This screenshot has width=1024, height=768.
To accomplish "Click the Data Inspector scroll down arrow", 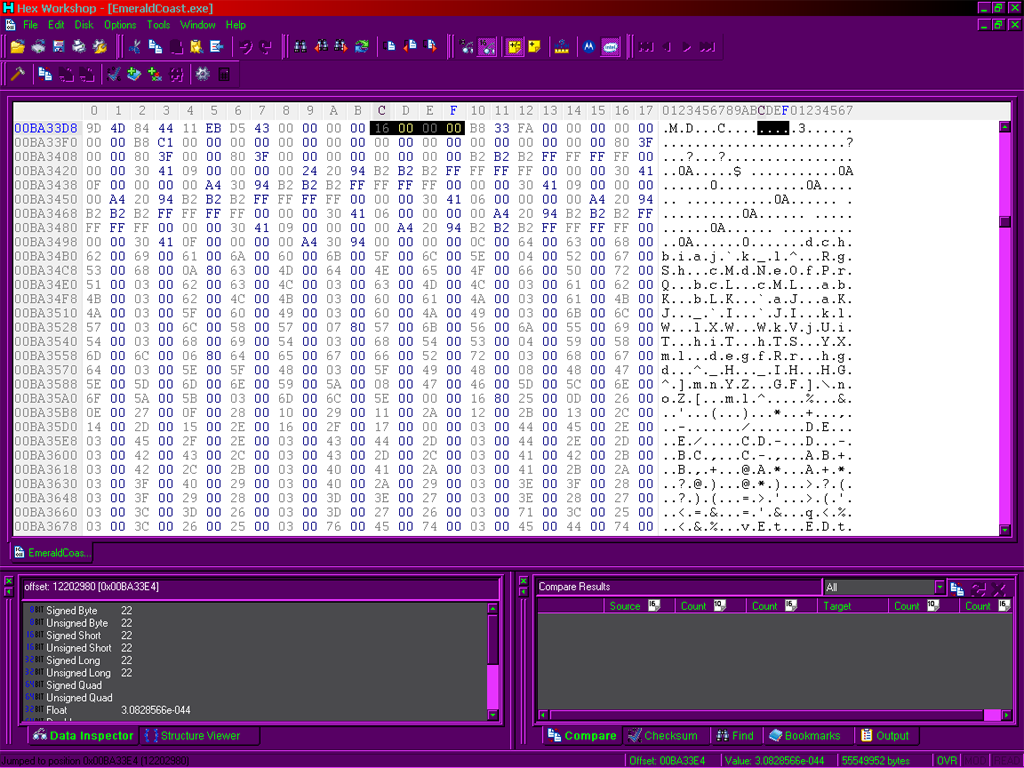I will point(493,715).
